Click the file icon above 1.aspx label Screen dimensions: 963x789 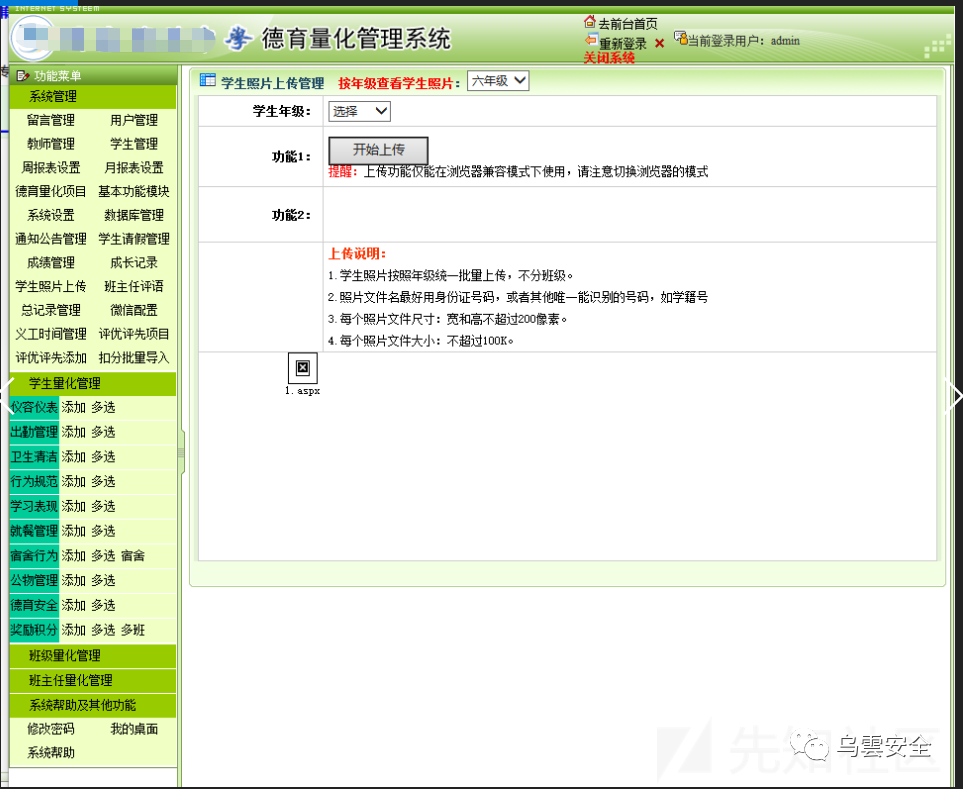click(x=303, y=369)
